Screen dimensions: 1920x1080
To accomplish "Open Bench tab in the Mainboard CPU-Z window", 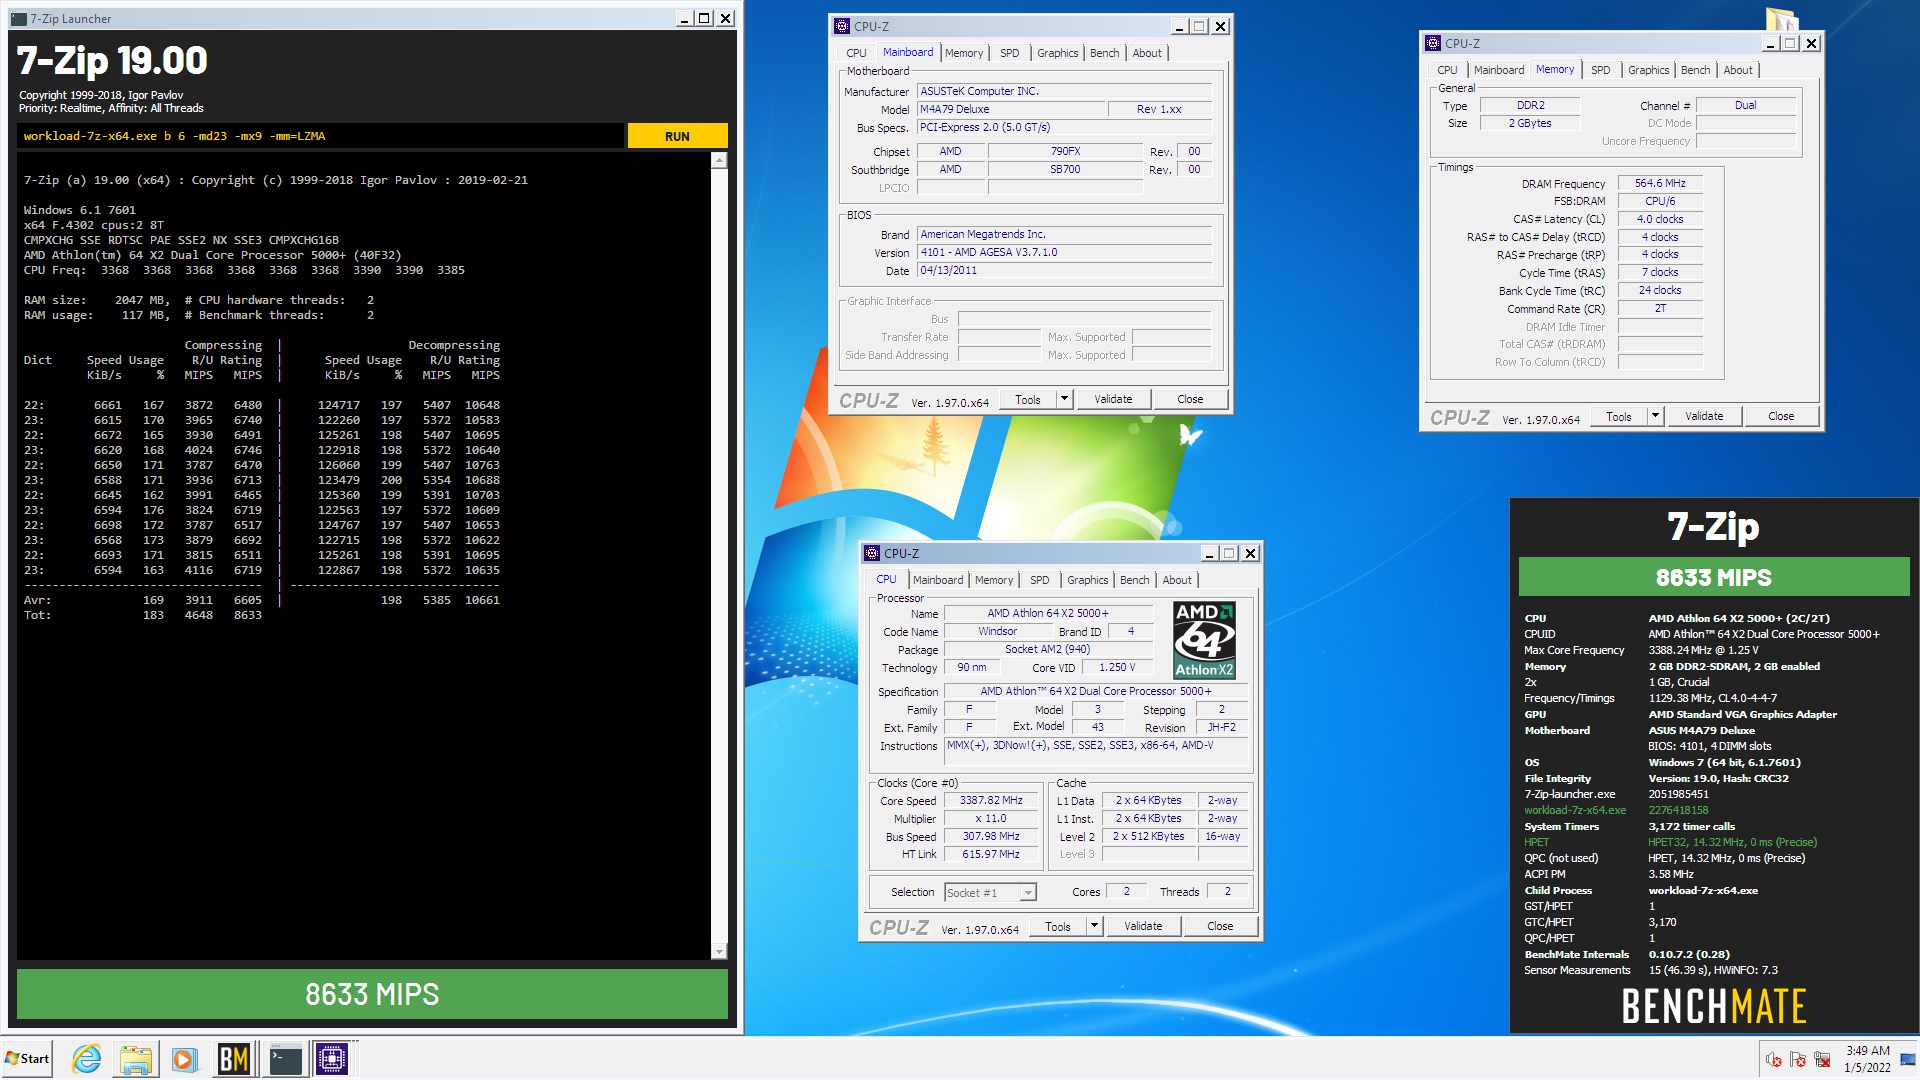I will coord(1104,54).
